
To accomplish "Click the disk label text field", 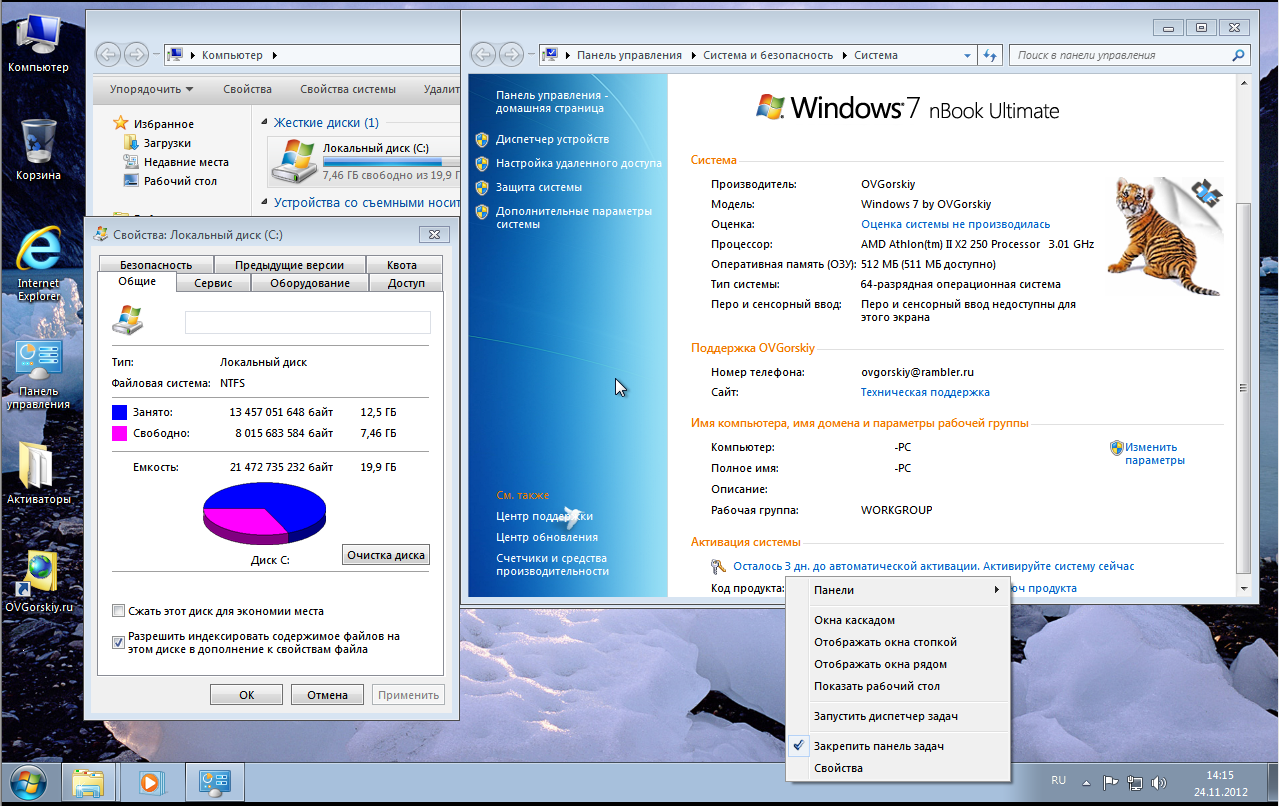I will coord(308,322).
